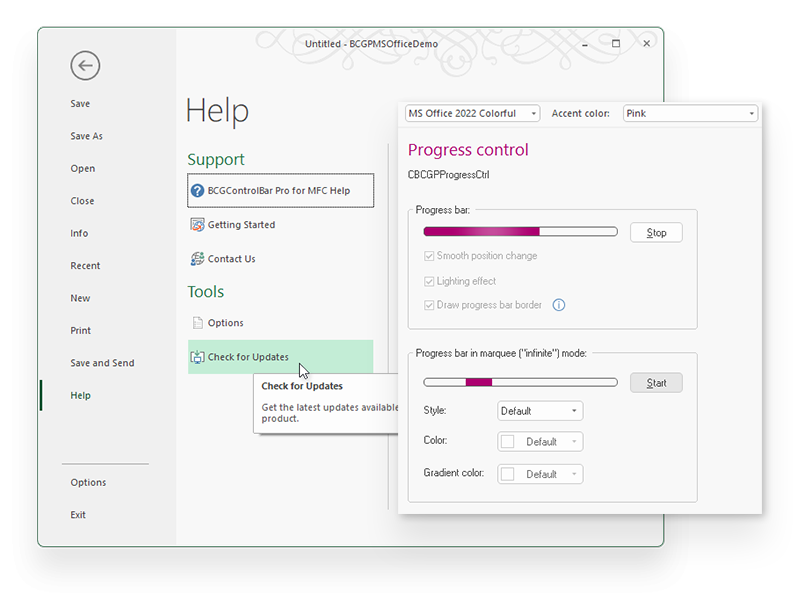Click the pink progress bar
The height and width of the screenshot is (600, 800).
click(520, 232)
